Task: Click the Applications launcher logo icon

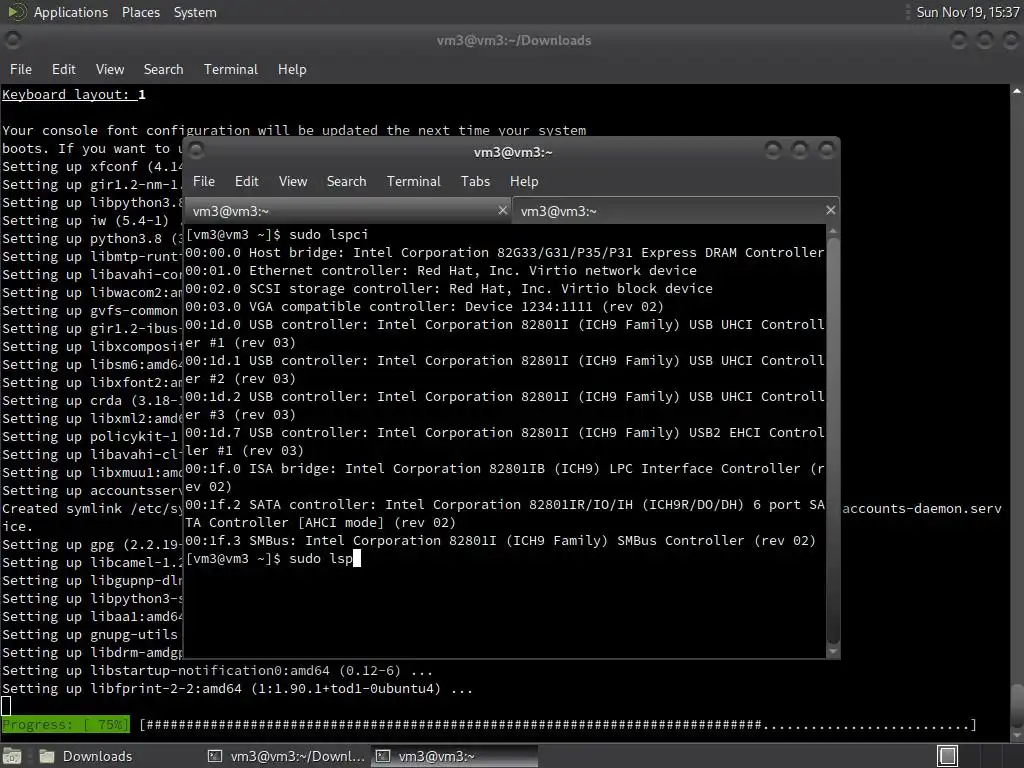Action: (17, 12)
